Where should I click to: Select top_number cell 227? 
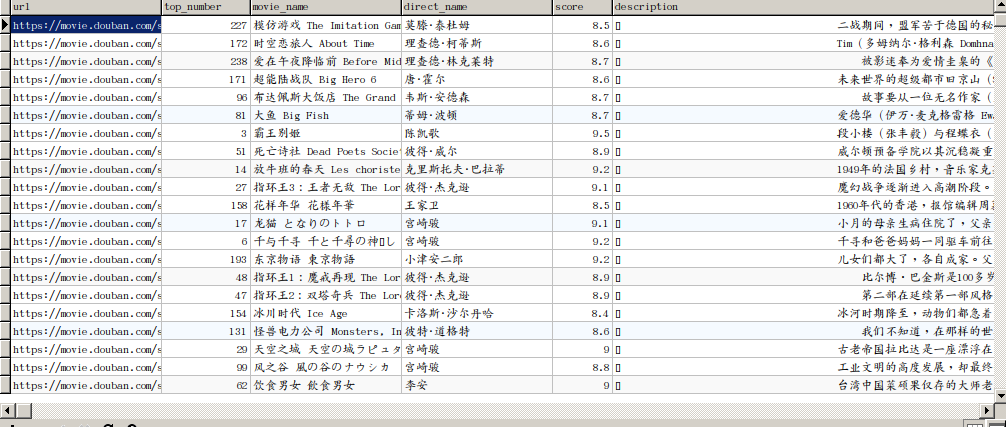(206, 26)
